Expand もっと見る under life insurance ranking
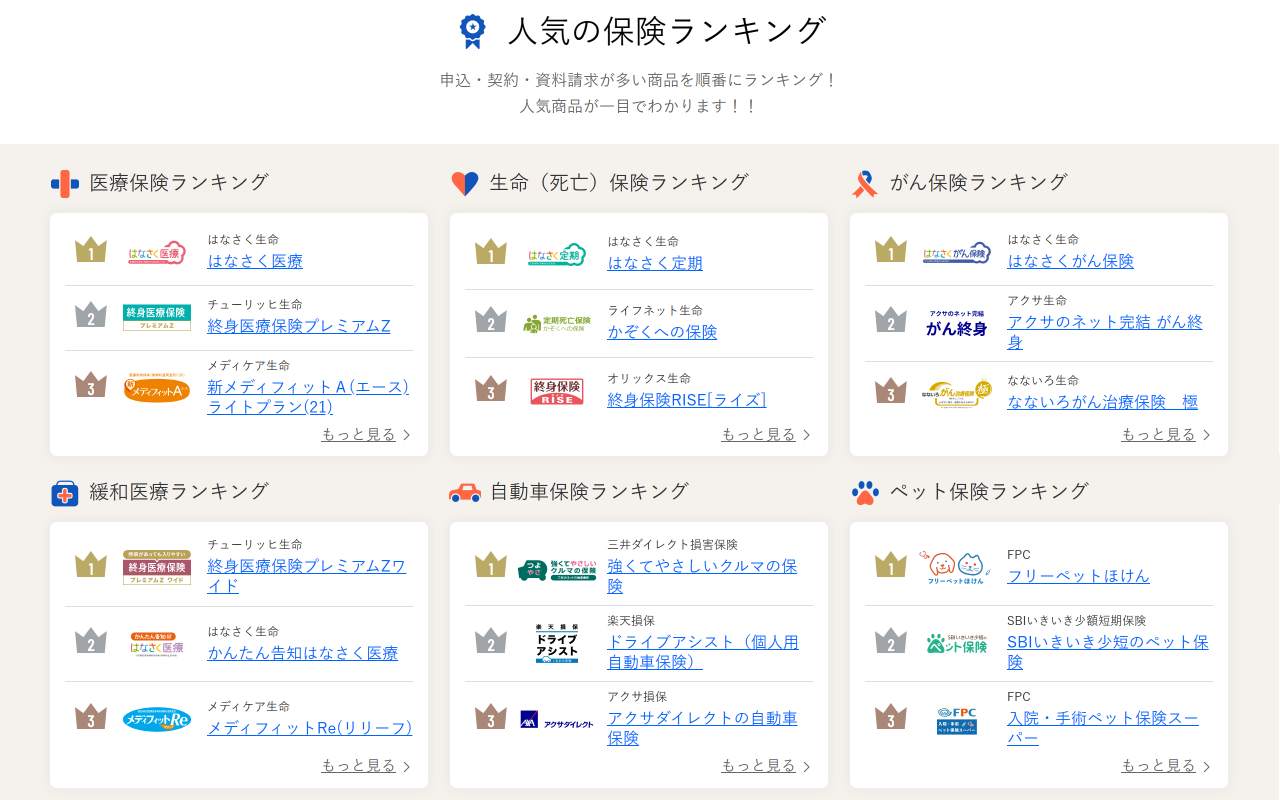The width and height of the screenshot is (1280, 800). 766,435
